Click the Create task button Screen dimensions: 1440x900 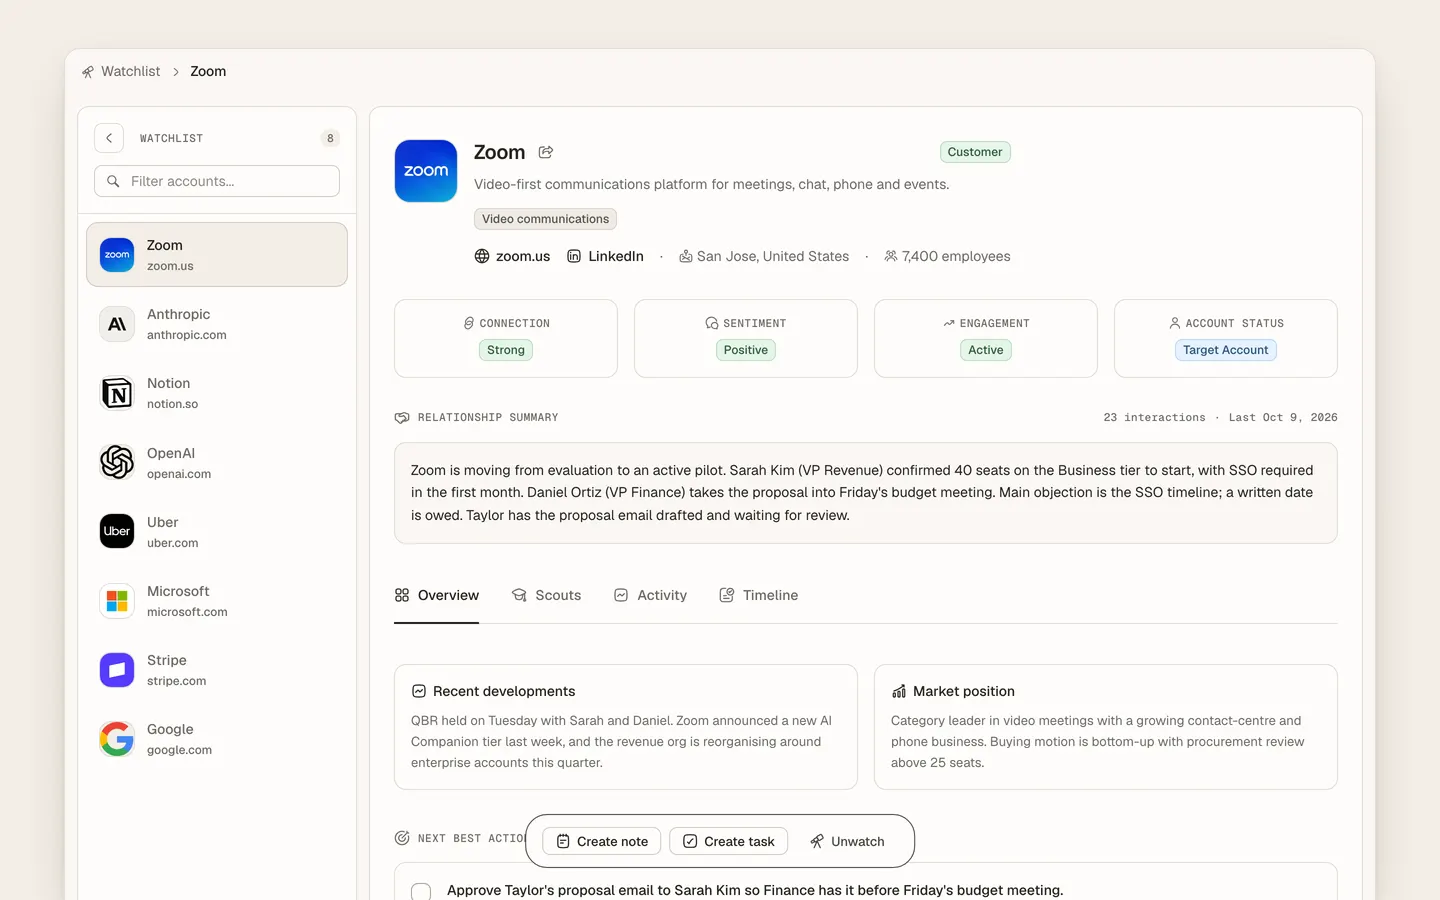pos(728,841)
